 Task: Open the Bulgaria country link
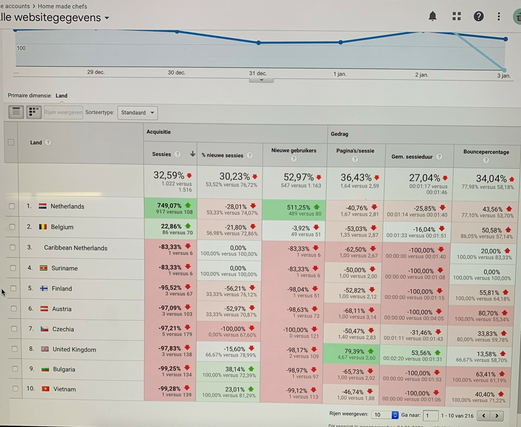pyautogui.click(x=64, y=369)
